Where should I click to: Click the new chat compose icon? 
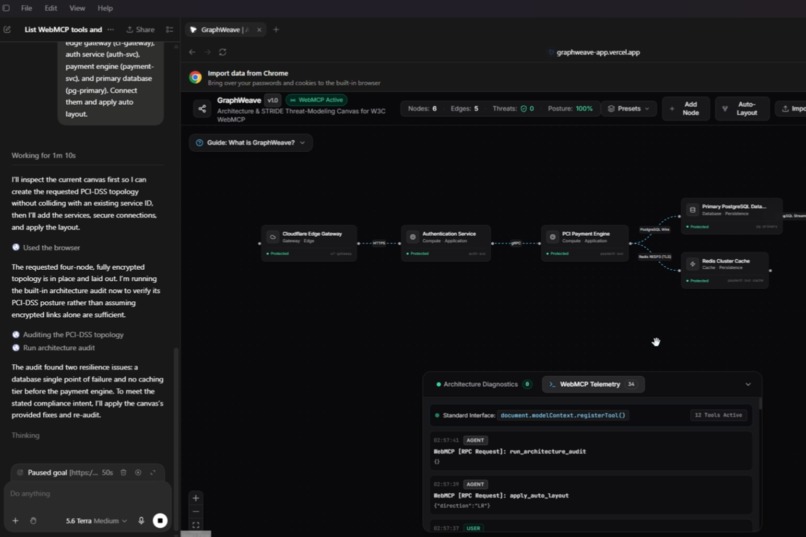click(x=7, y=30)
